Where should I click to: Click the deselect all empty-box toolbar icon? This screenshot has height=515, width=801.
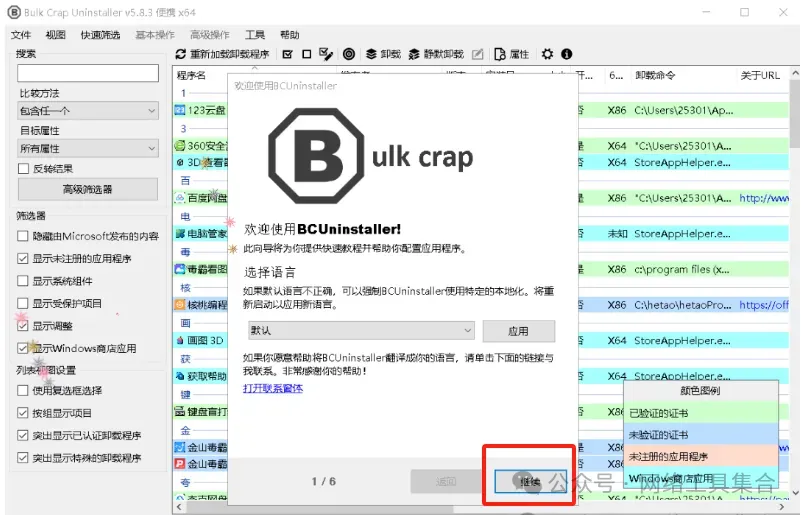307,54
